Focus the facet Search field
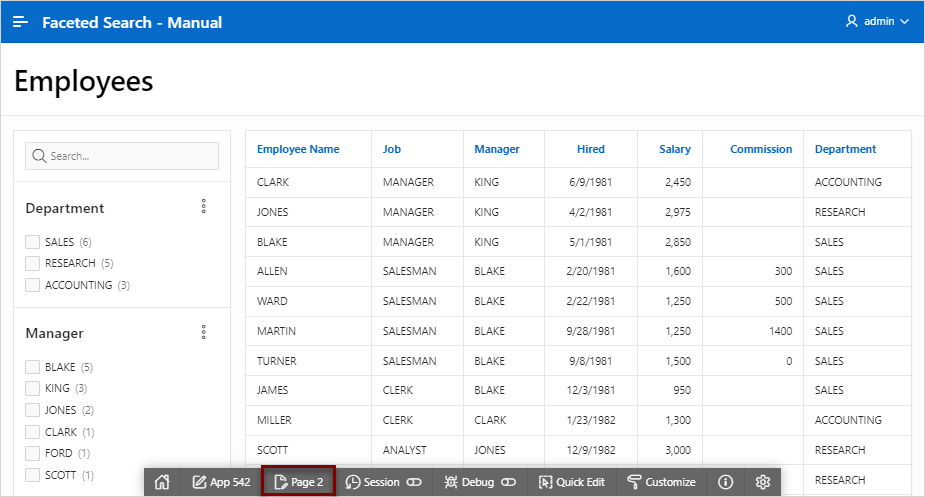 point(122,156)
